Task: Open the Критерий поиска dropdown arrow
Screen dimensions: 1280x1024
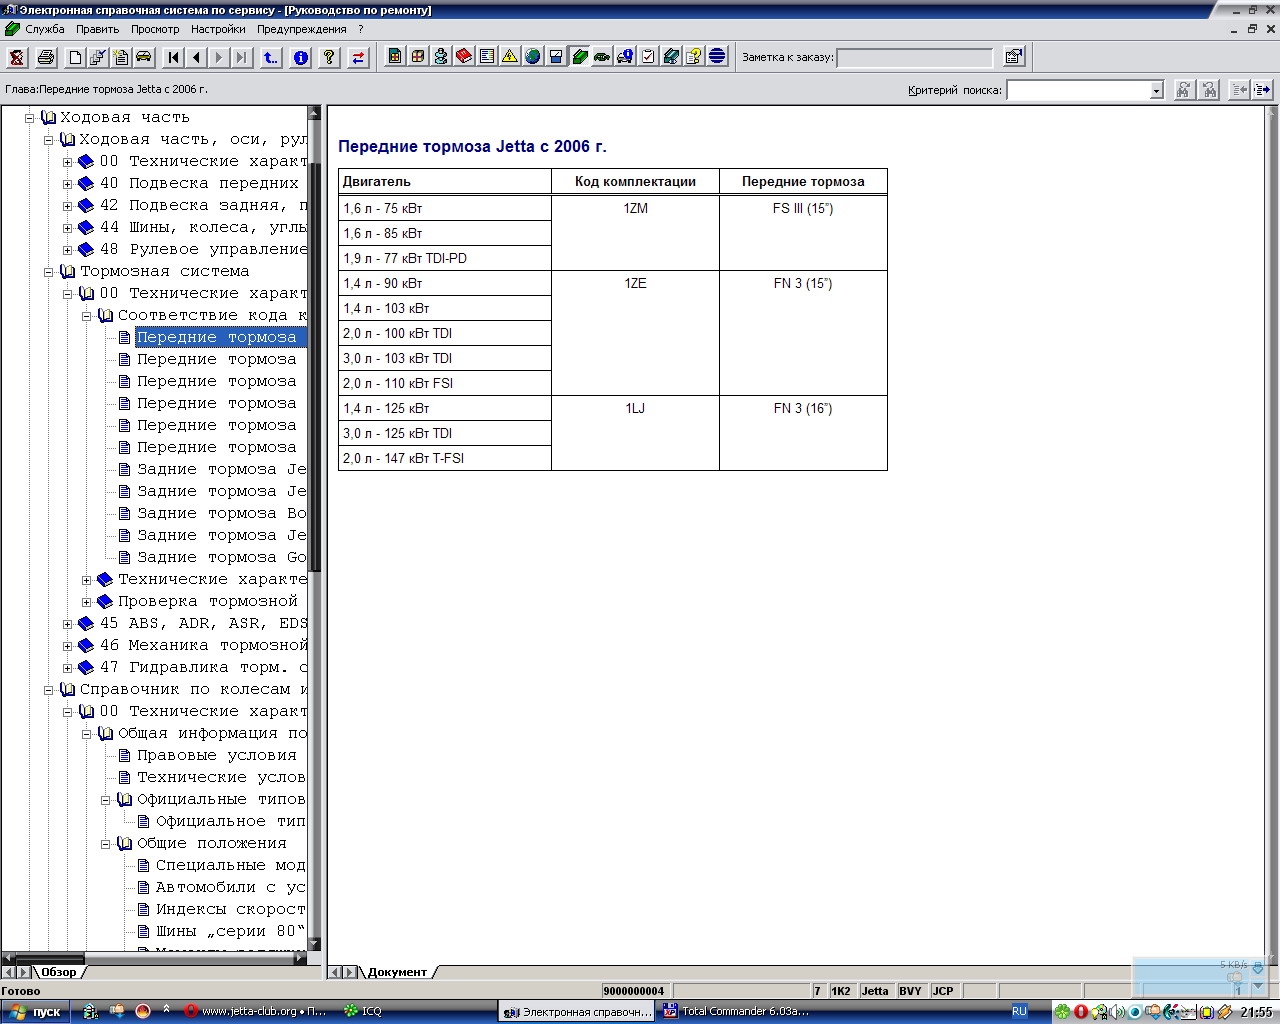Action: tap(1156, 90)
